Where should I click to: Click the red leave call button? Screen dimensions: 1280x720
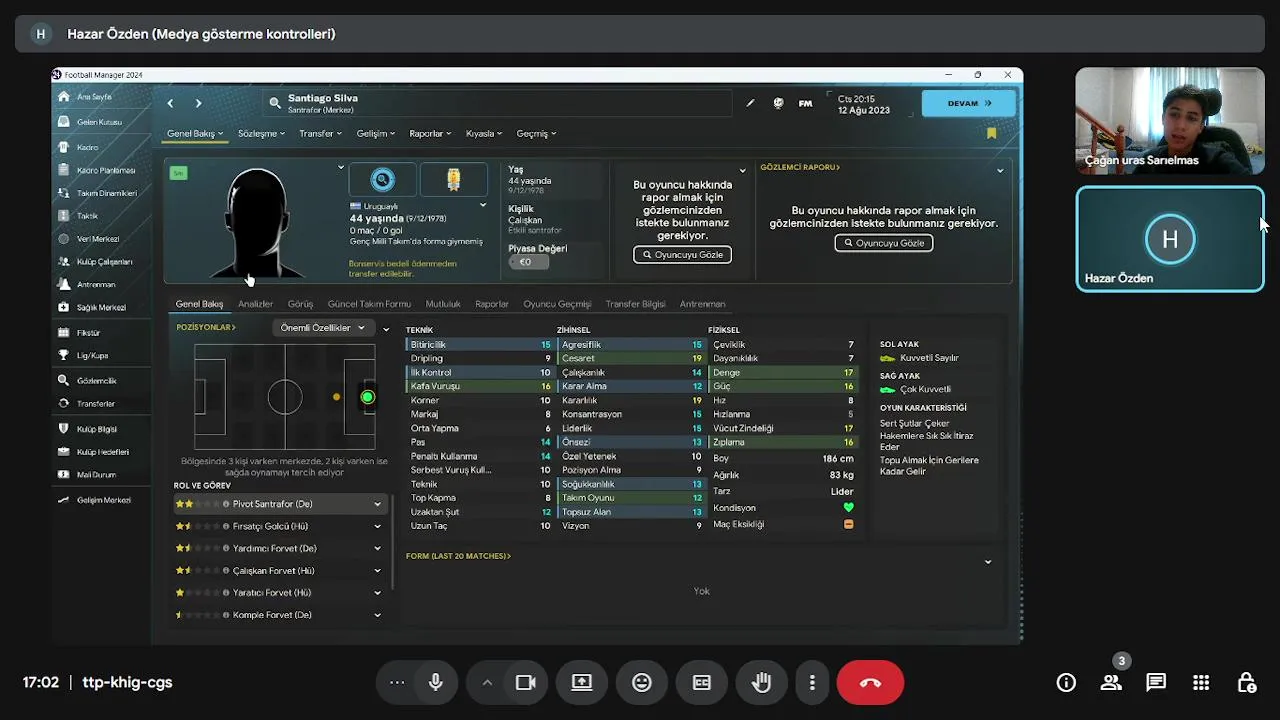(870, 683)
